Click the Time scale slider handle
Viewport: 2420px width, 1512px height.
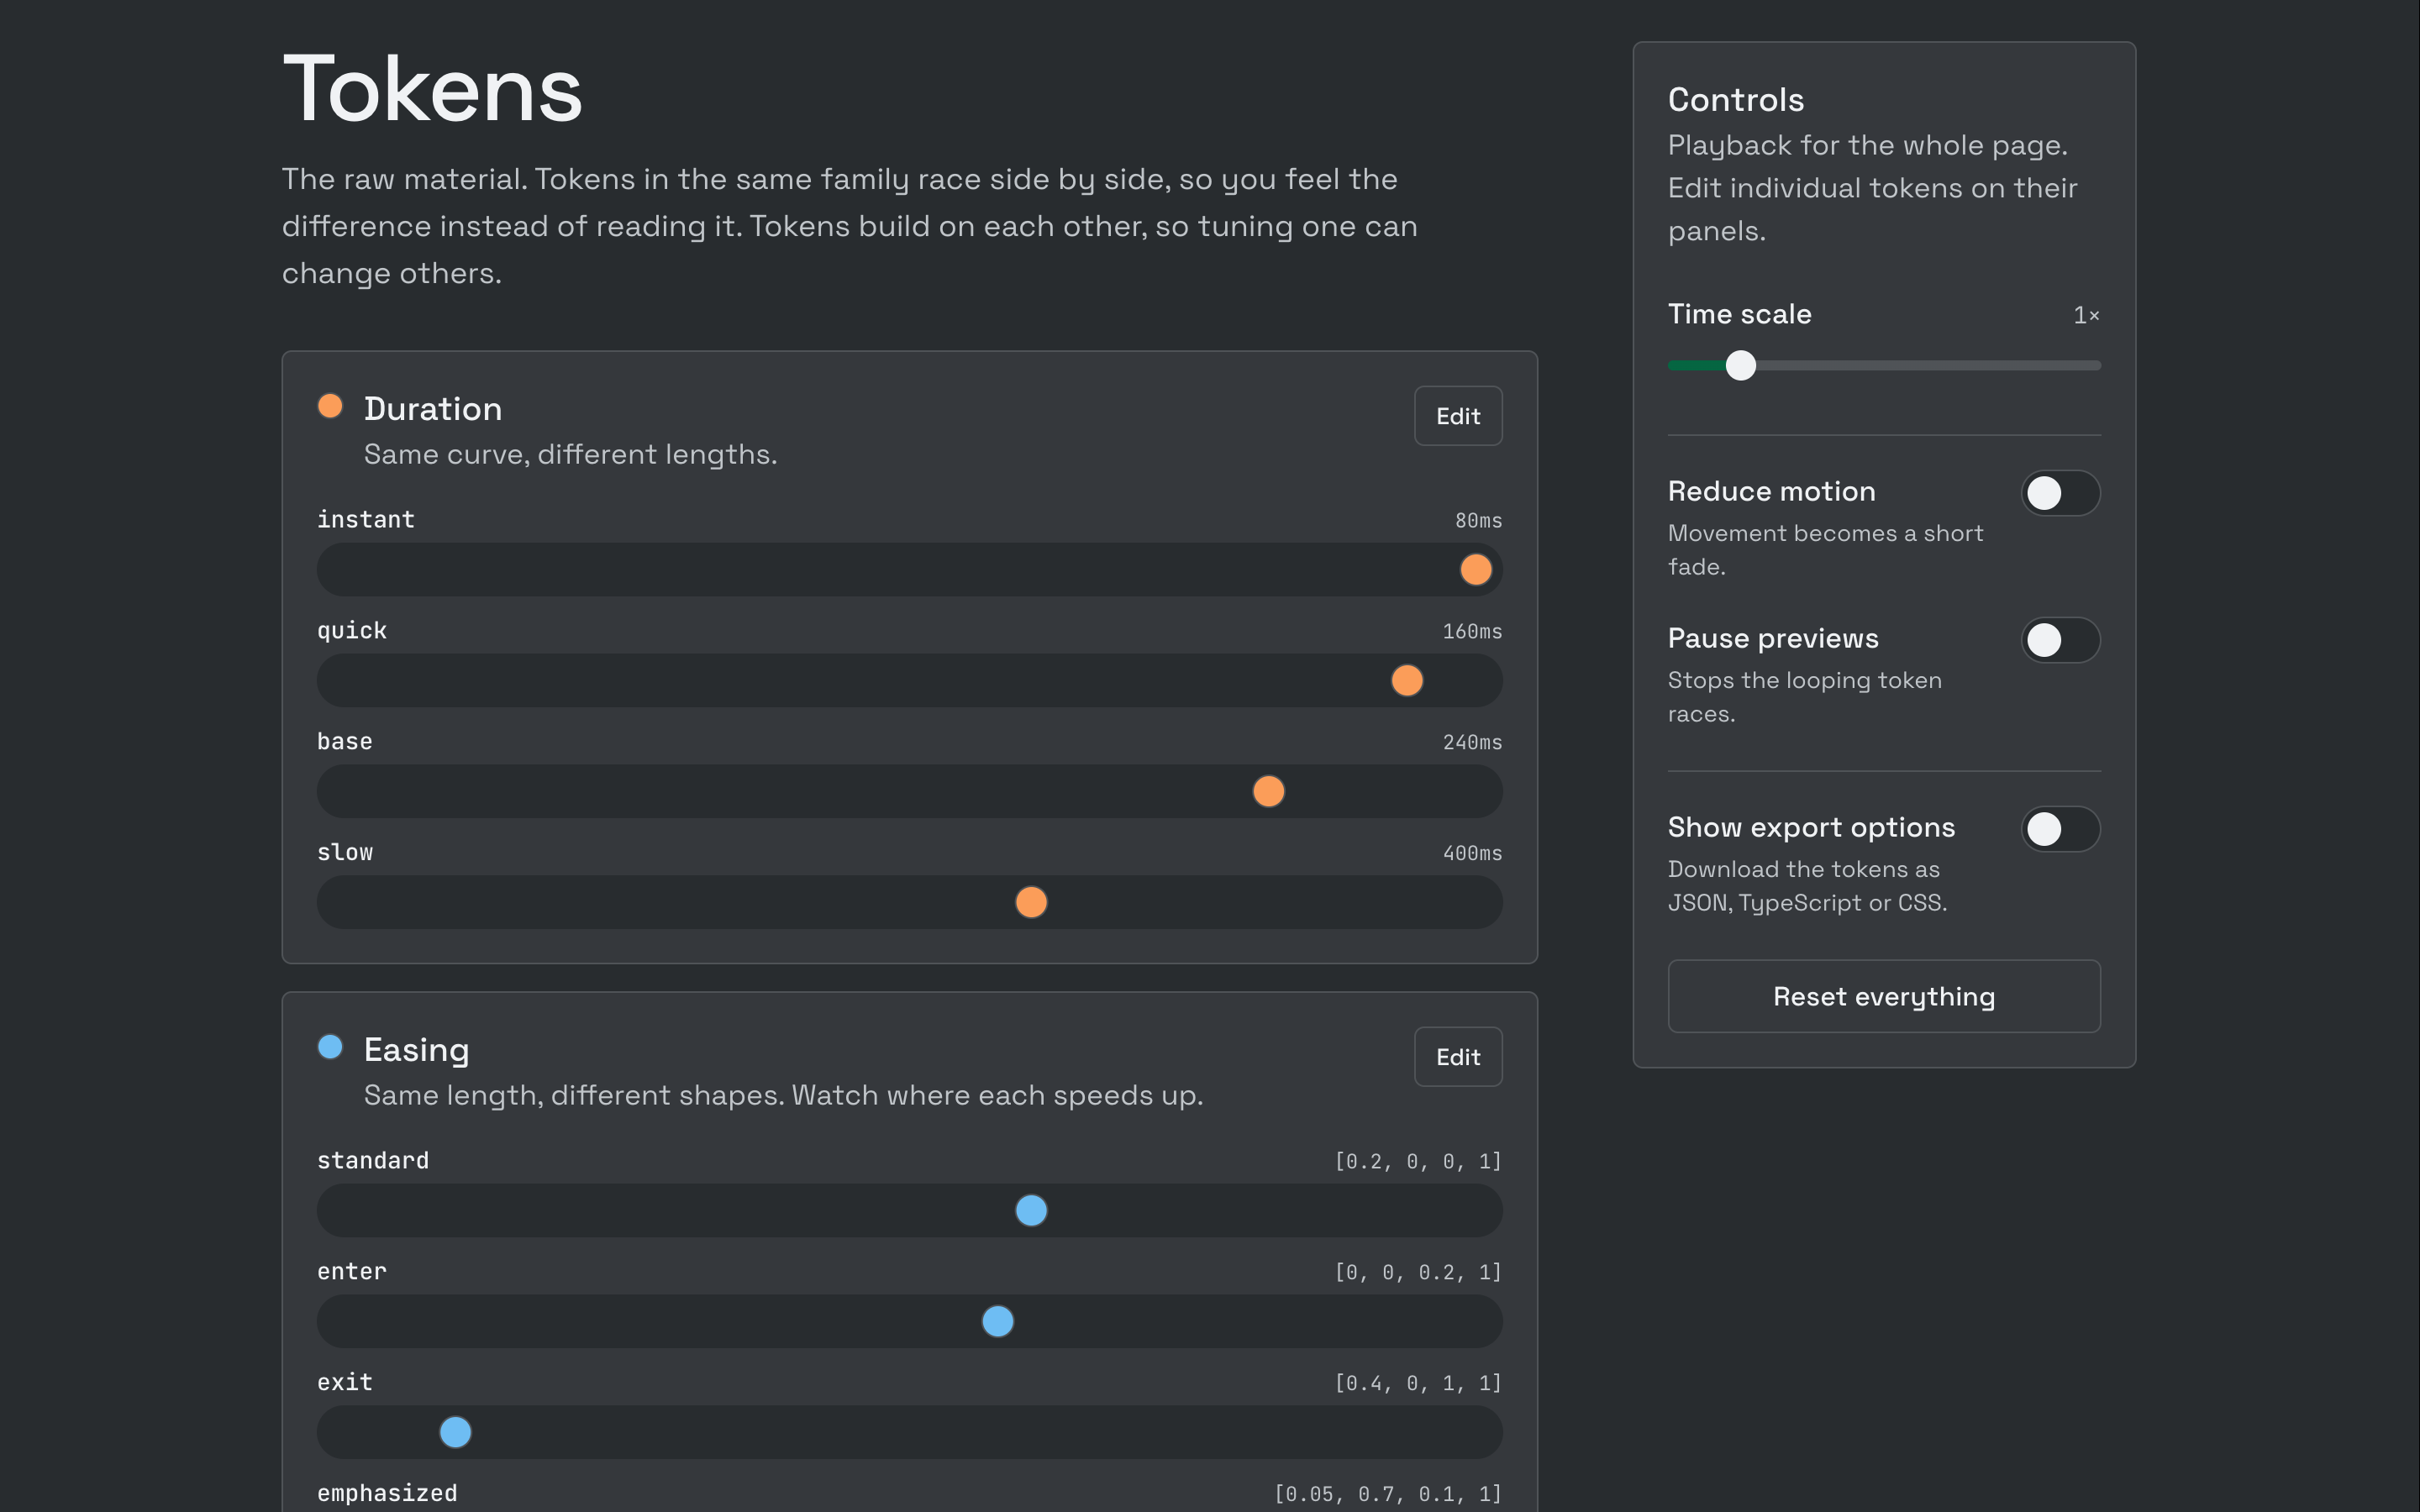[x=1741, y=366]
